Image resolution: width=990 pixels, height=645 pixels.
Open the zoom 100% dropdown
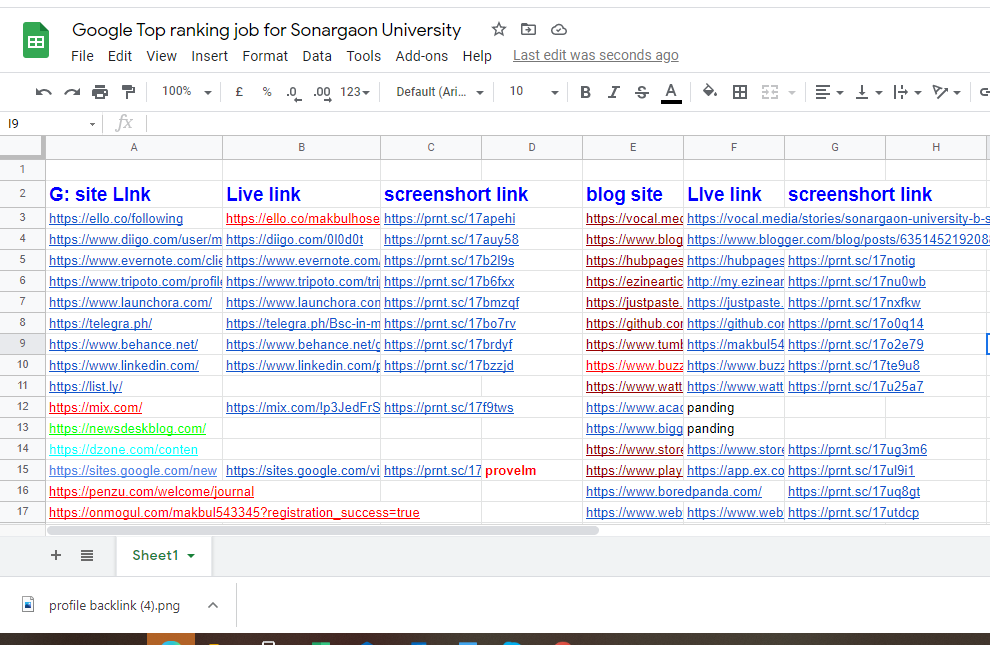(186, 92)
